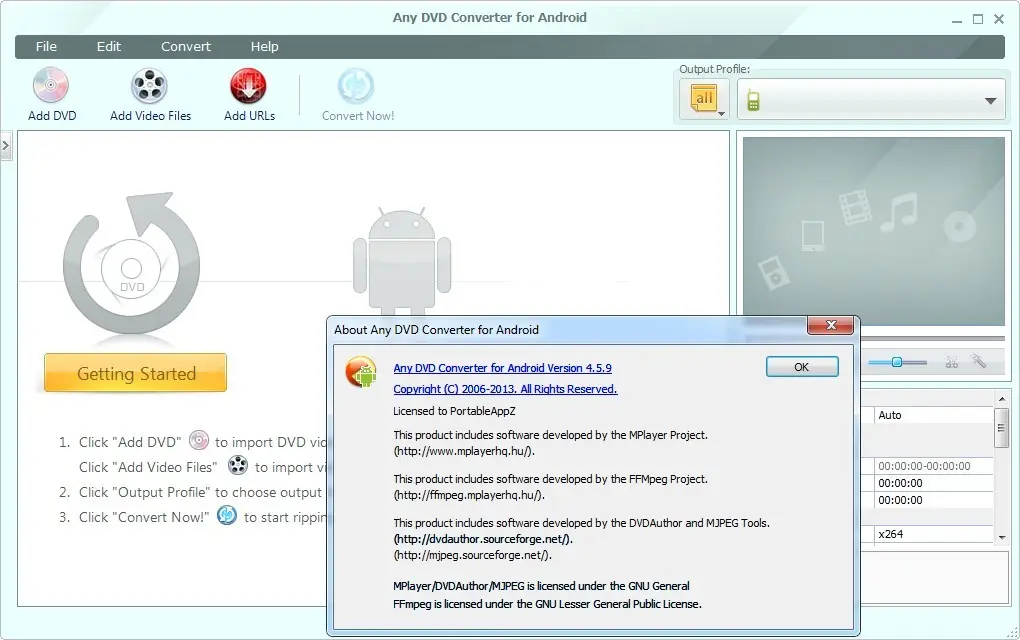1020x640 pixels.
Task: Click the volume slider handle under preview
Action: tap(896, 362)
